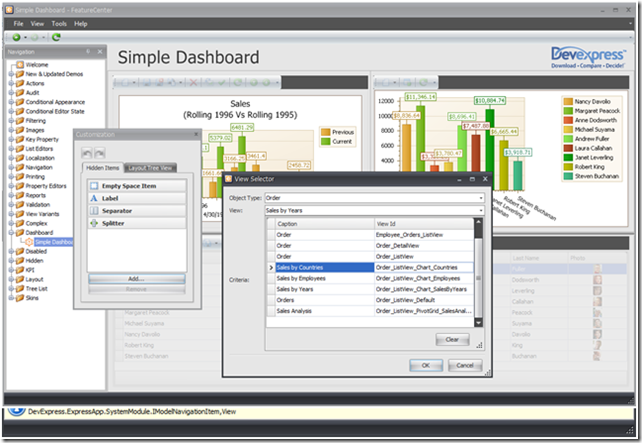
Task: Select Empty Space Item in hidden items
Action: [137, 186]
